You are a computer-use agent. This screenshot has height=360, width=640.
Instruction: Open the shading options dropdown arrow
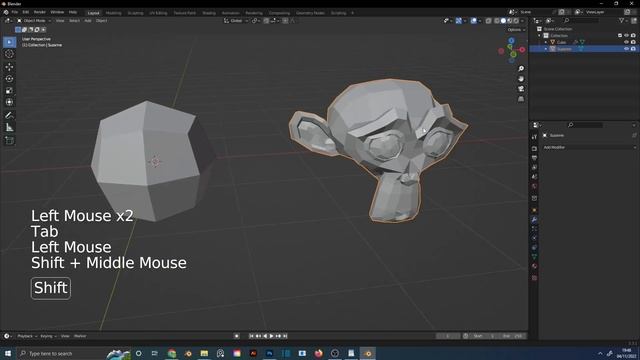coord(523,21)
